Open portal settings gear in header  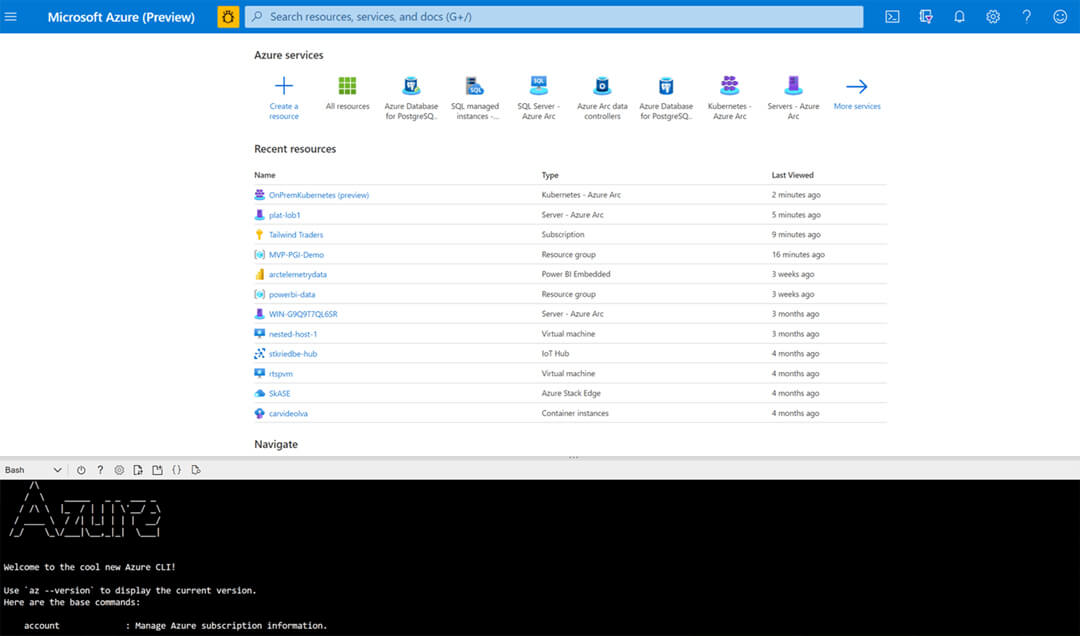tap(993, 17)
